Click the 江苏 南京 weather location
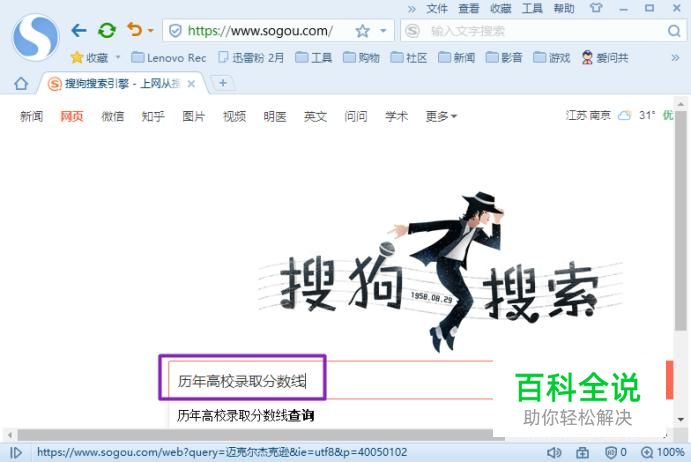Screen dimensions: 691x462 pyautogui.click(x=588, y=116)
